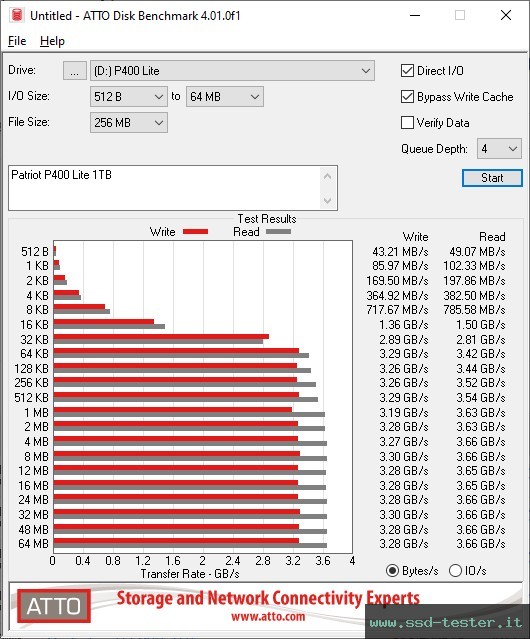The width and height of the screenshot is (530, 639).
Task: Click the 1 MB row label in chart
Action: click(x=36, y=413)
